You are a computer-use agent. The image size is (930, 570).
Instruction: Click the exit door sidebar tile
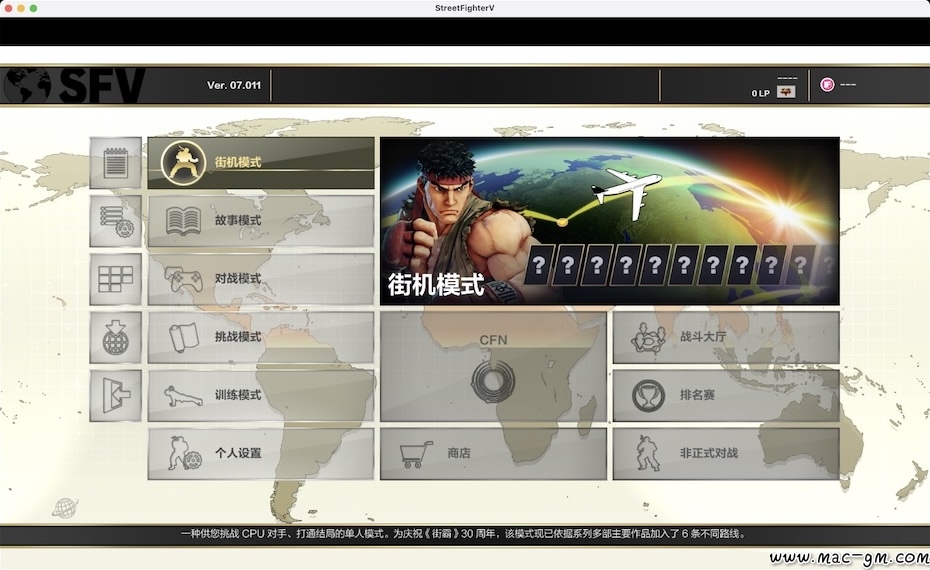116,396
